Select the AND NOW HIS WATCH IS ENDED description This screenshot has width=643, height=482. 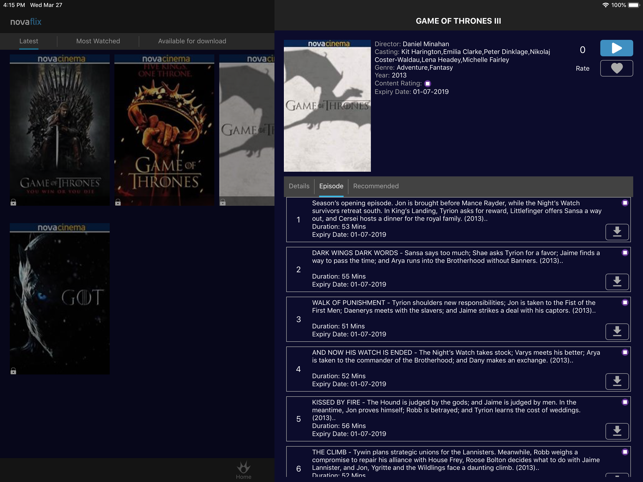click(456, 356)
